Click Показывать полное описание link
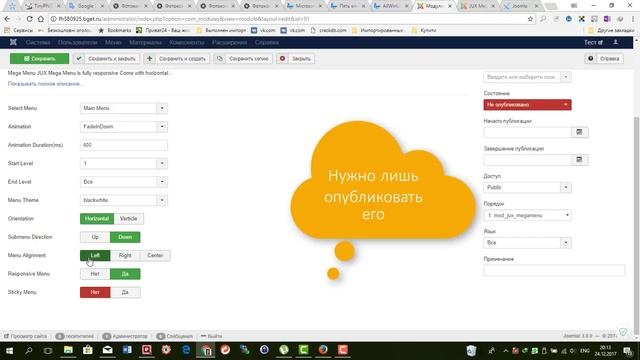640x360 pixels. click(44, 84)
